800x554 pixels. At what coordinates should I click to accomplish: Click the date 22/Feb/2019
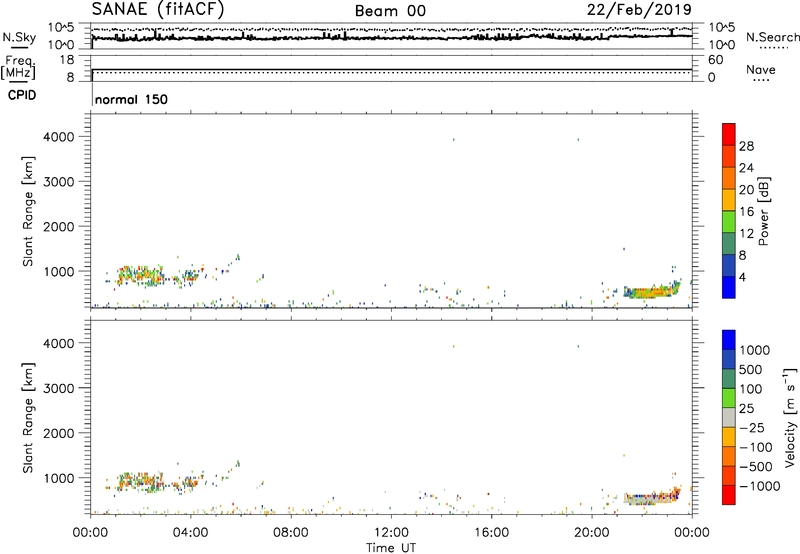tap(639, 10)
